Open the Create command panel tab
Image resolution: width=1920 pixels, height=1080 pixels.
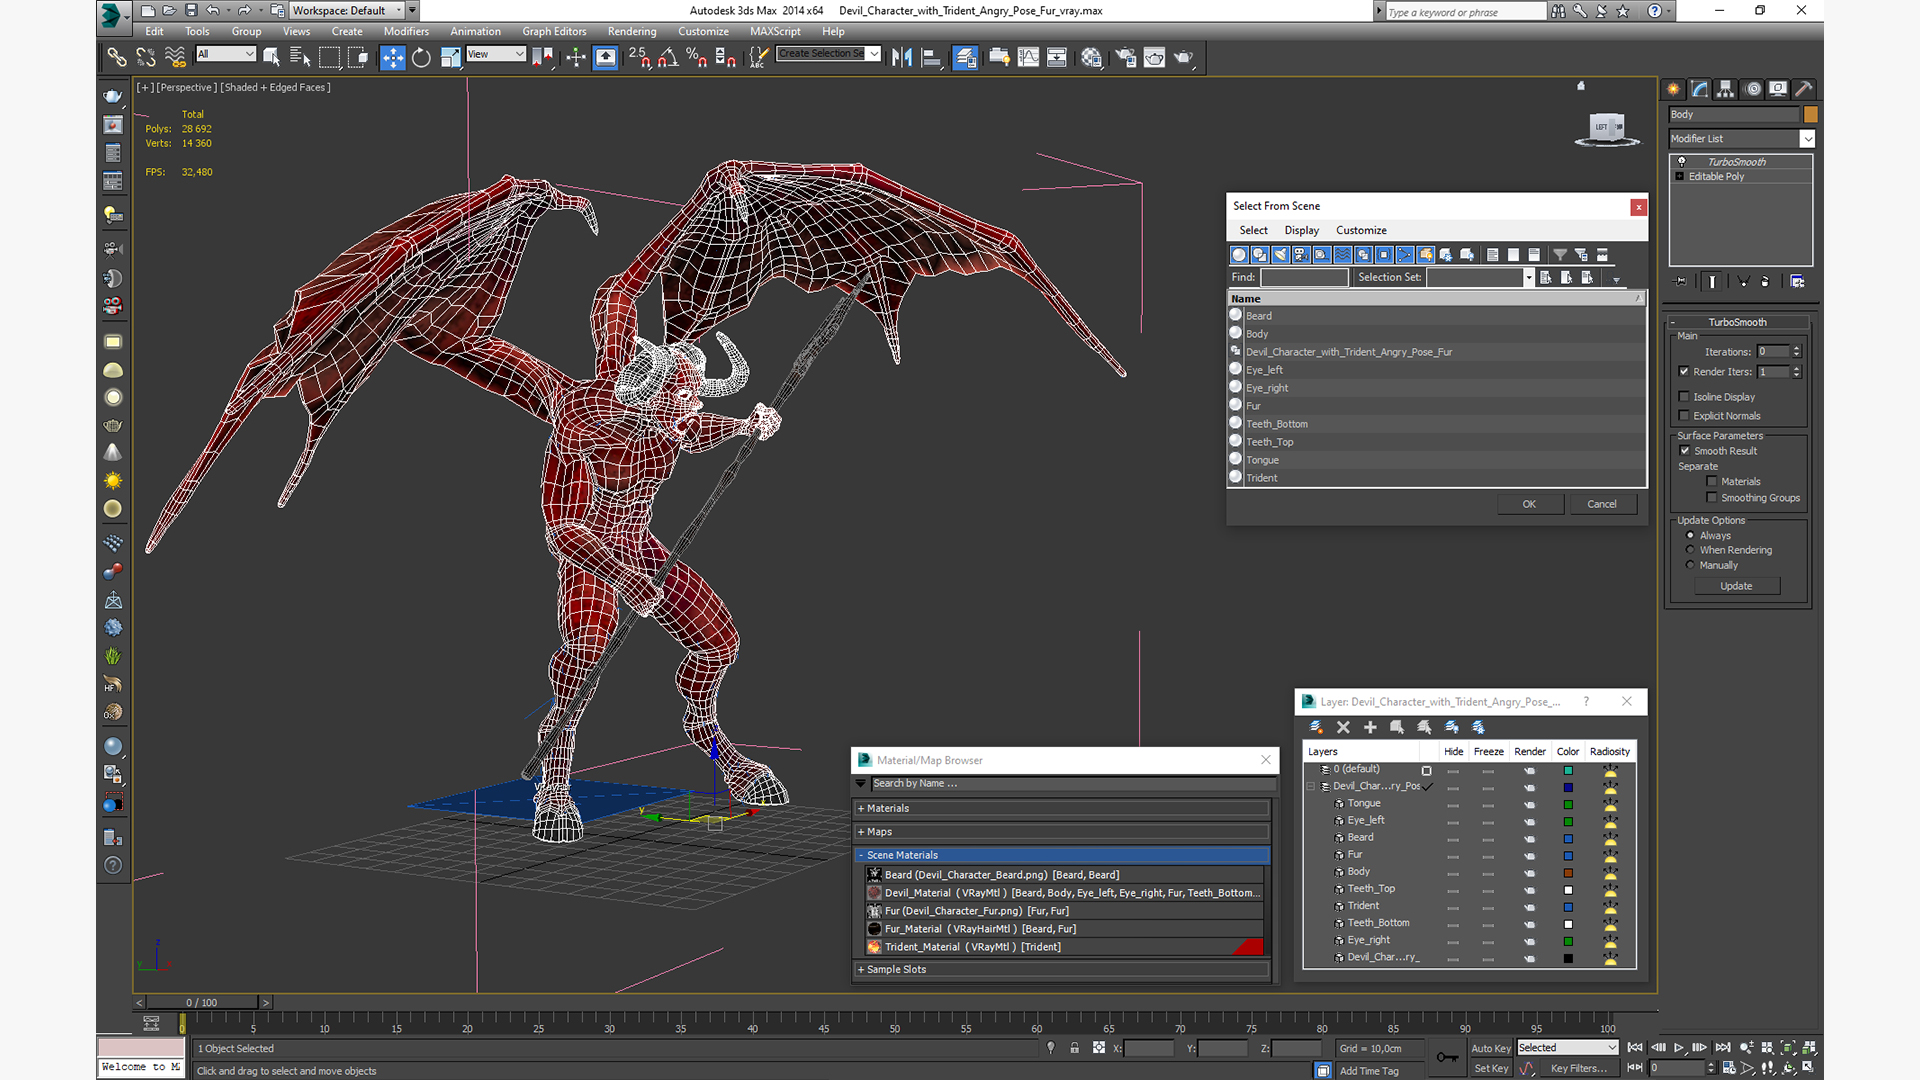coord(1674,89)
